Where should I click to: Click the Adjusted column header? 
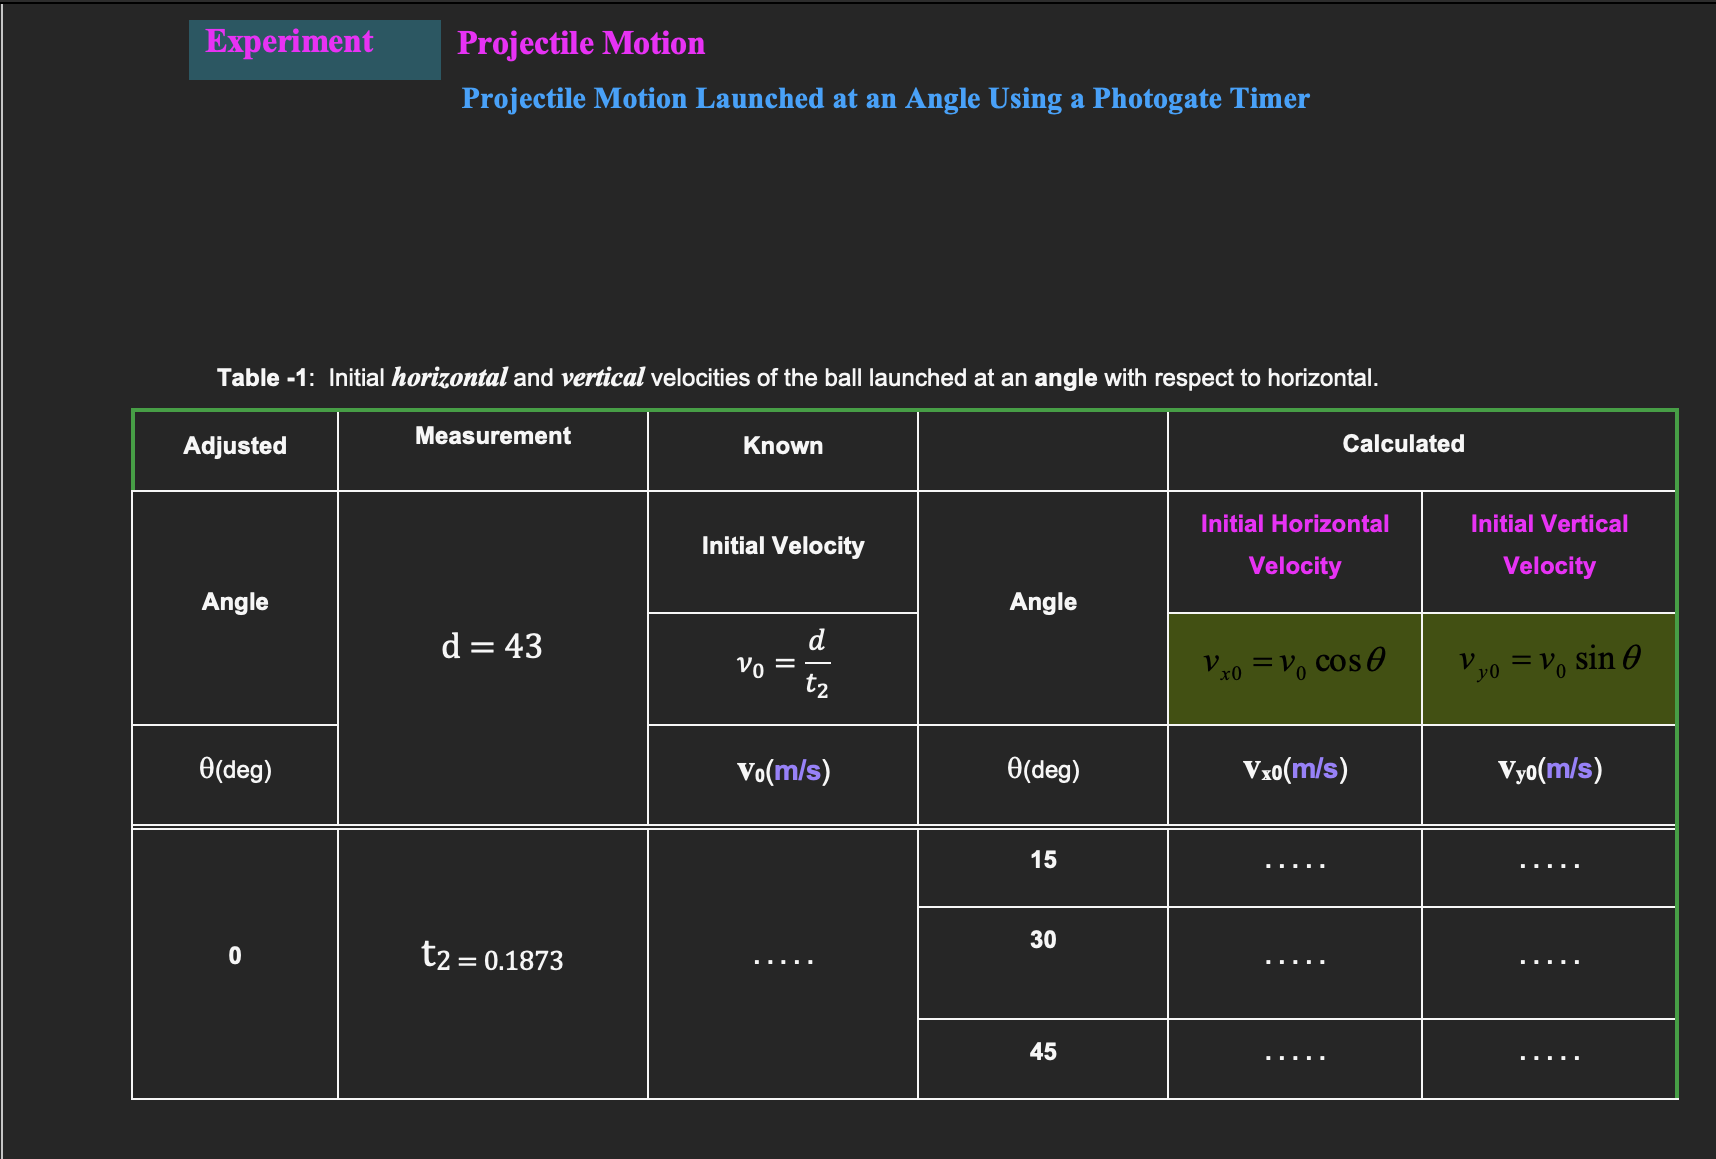234,446
